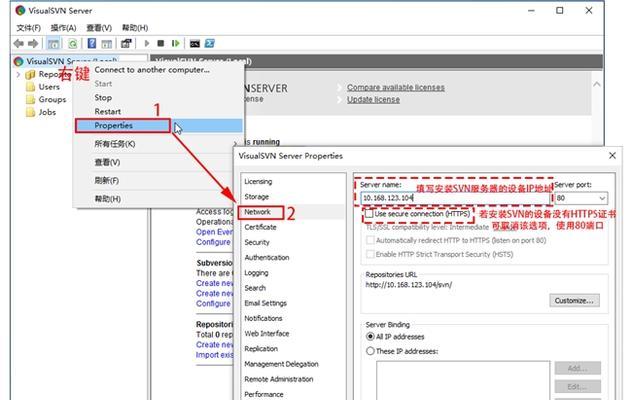Click the Properties toolbar icon

tap(126, 44)
